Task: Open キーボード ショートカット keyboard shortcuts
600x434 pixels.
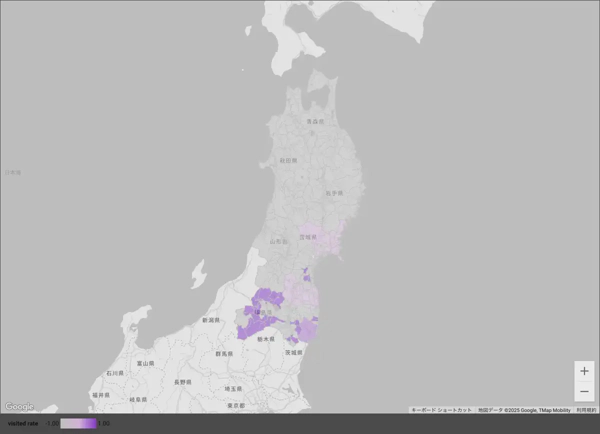Action: pyautogui.click(x=441, y=410)
